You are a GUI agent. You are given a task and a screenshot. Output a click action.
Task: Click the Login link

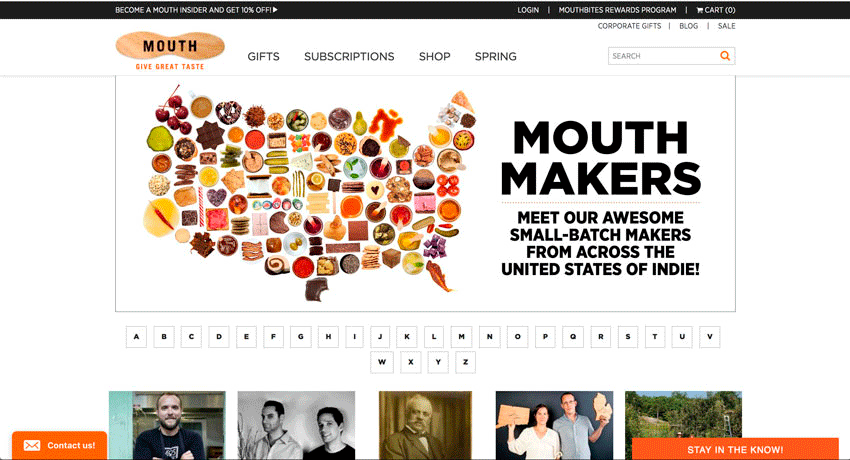tap(528, 10)
